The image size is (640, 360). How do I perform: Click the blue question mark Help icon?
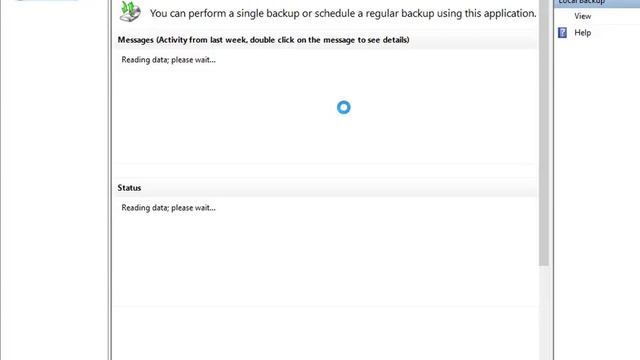(x=562, y=33)
